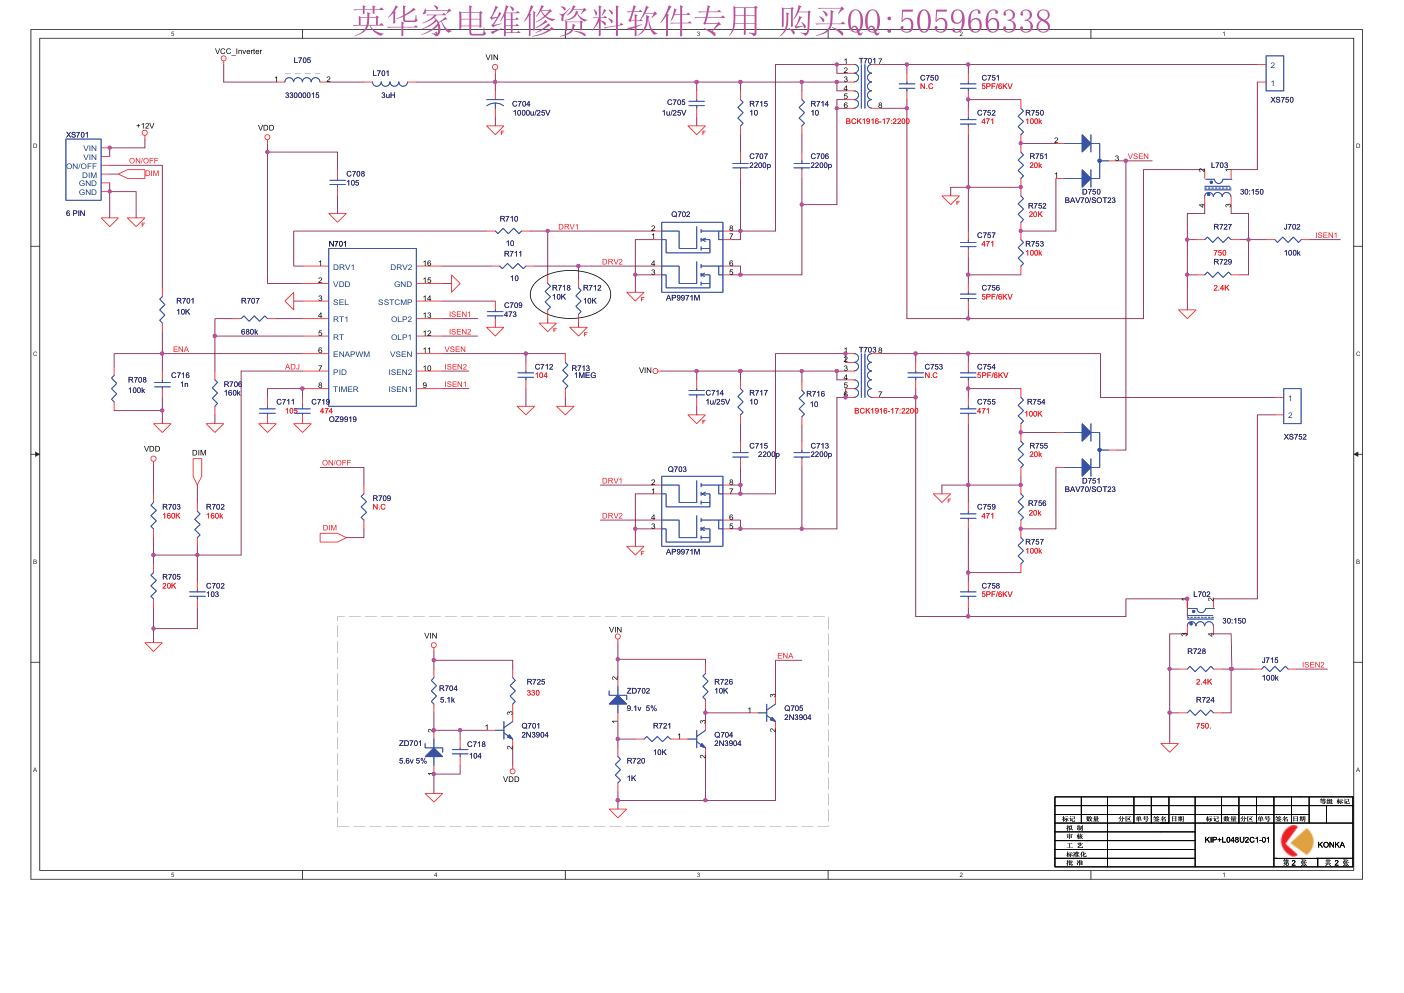Click the R725 reference label

click(x=536, y=682)
